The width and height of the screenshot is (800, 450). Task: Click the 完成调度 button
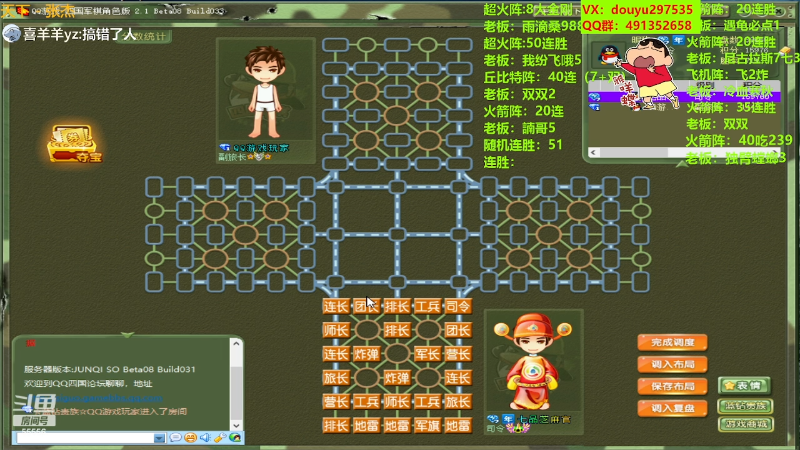(x=672, y=342)
